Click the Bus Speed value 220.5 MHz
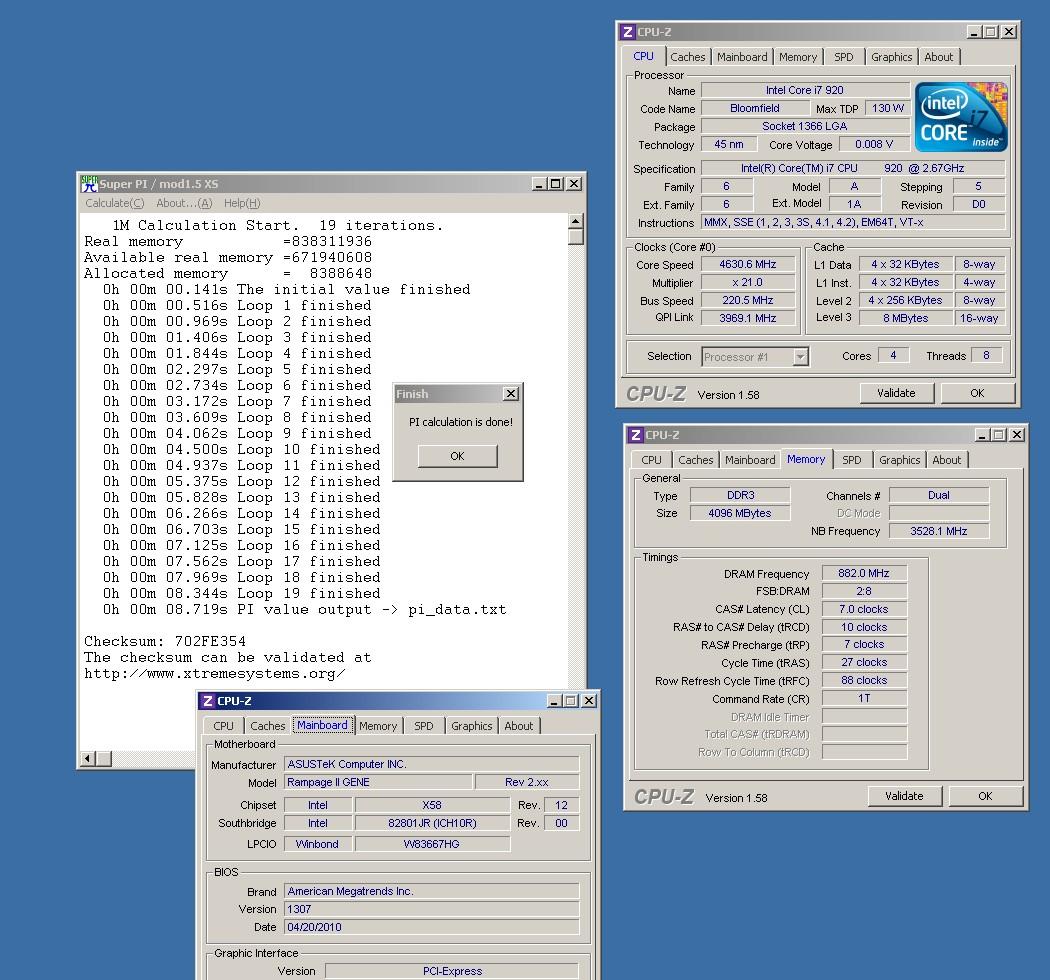Viewport: 1050px width, 980px height. click(748, 301)
